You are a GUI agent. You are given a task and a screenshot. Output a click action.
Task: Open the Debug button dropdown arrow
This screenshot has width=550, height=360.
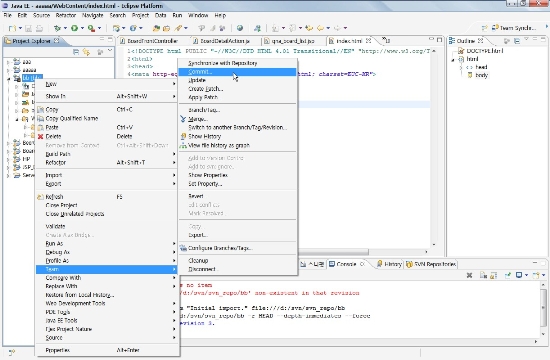[65, 28]
